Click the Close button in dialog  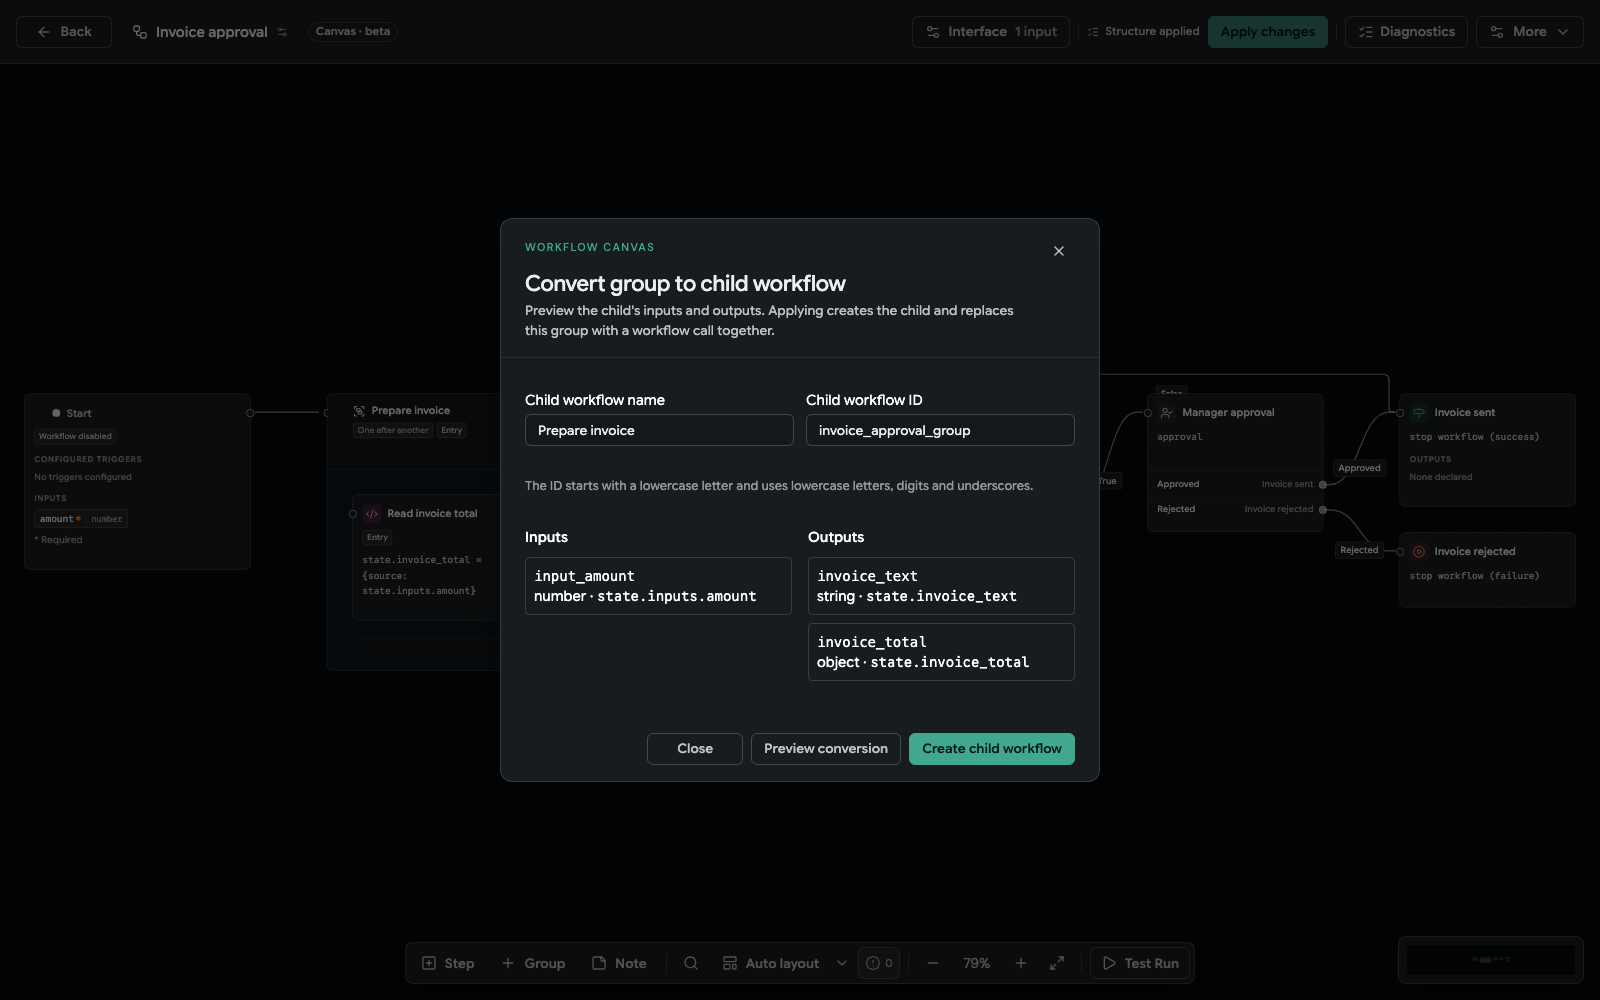click(x=695, y=749)
